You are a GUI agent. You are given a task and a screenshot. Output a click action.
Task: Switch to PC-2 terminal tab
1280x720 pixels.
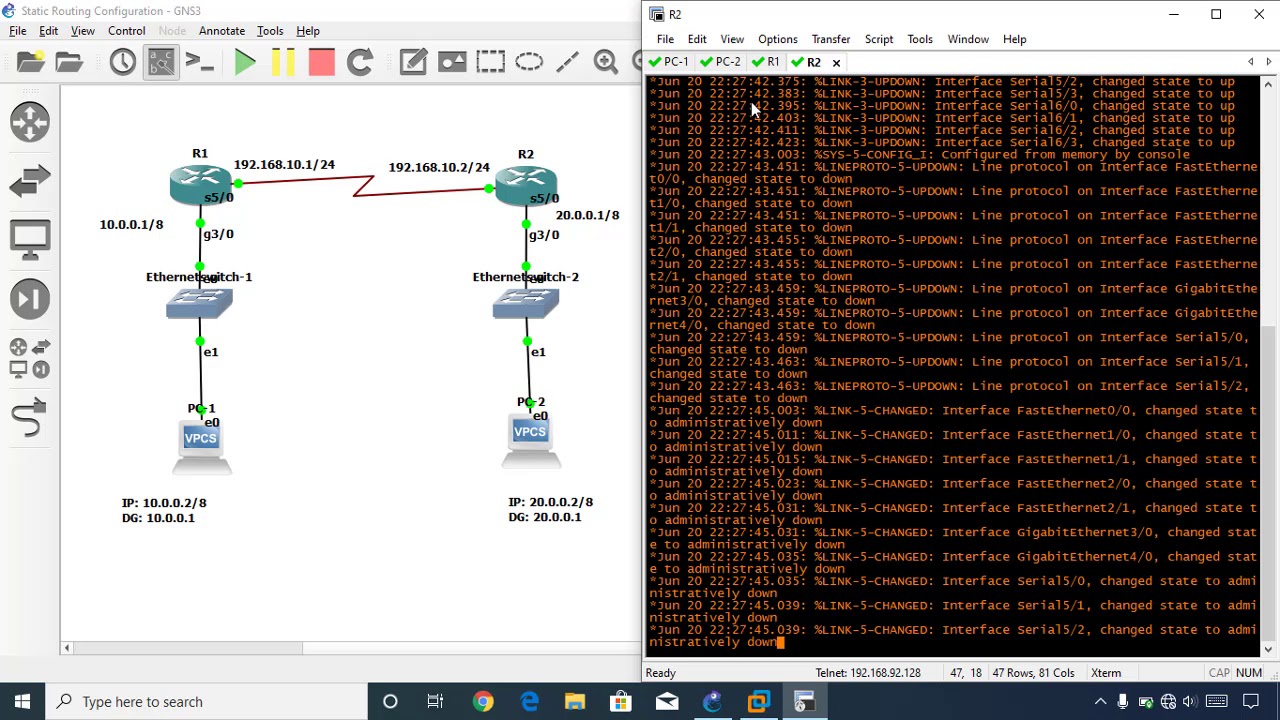[721, 62]
